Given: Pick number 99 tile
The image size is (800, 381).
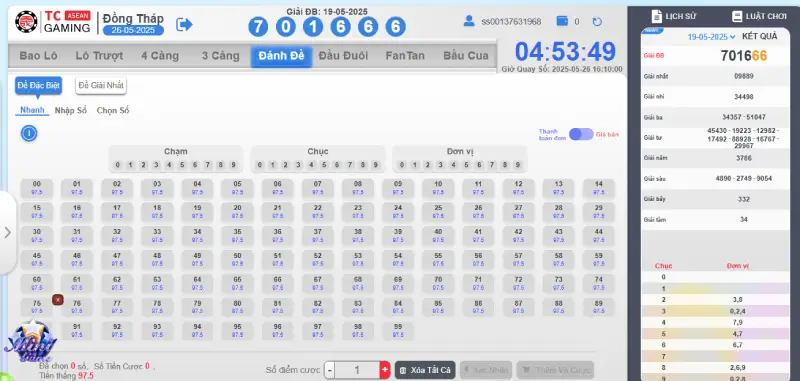Looking at the screenshot, I should click(398, 331).
